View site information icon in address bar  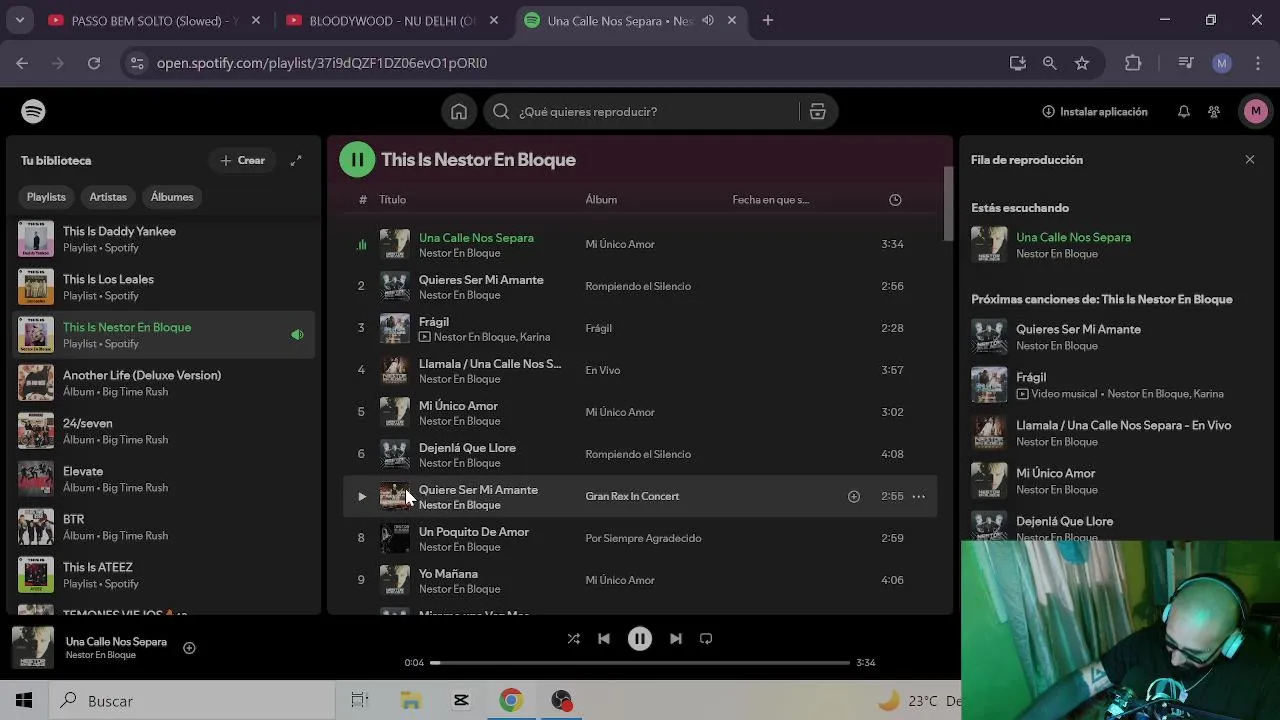point(137,63)
